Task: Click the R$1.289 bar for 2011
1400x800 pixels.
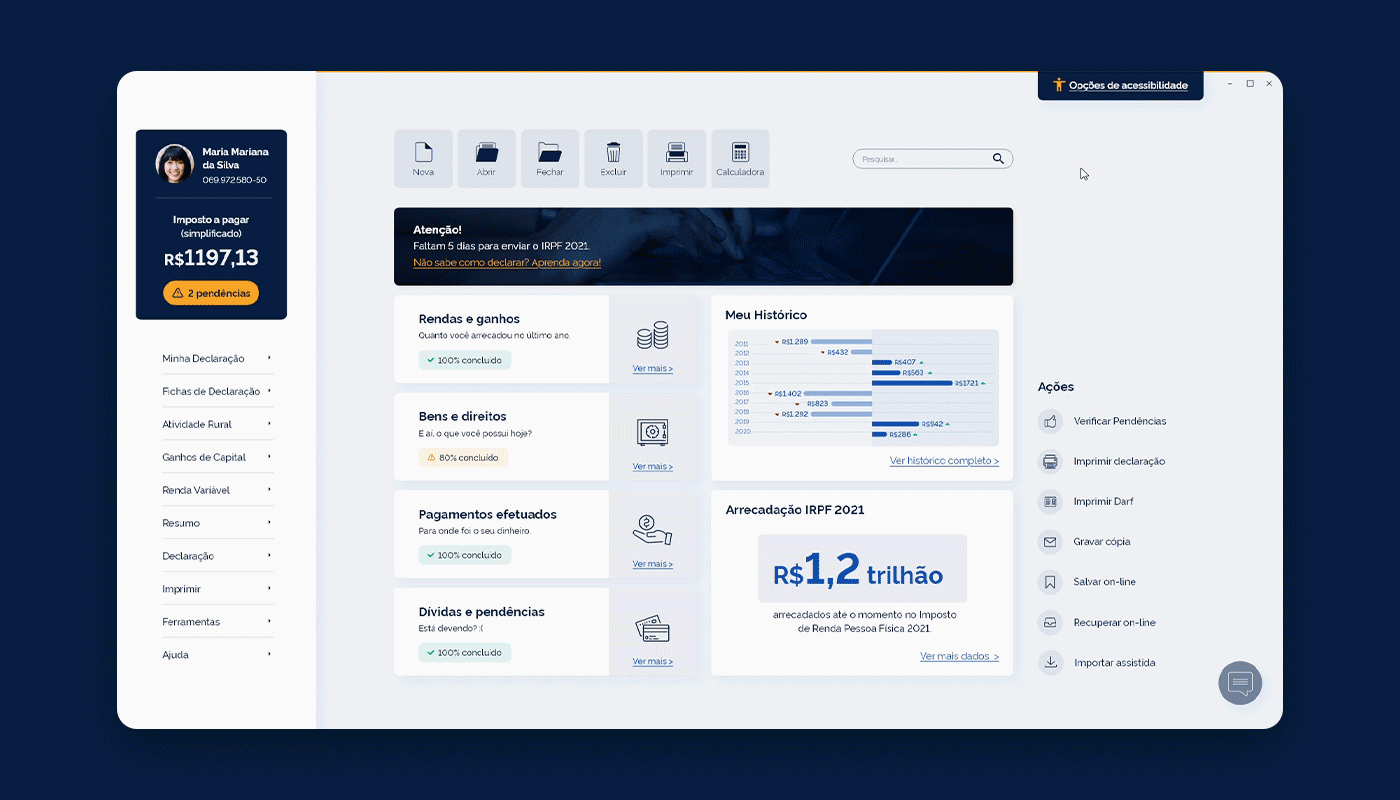Action: coord(841,342)
